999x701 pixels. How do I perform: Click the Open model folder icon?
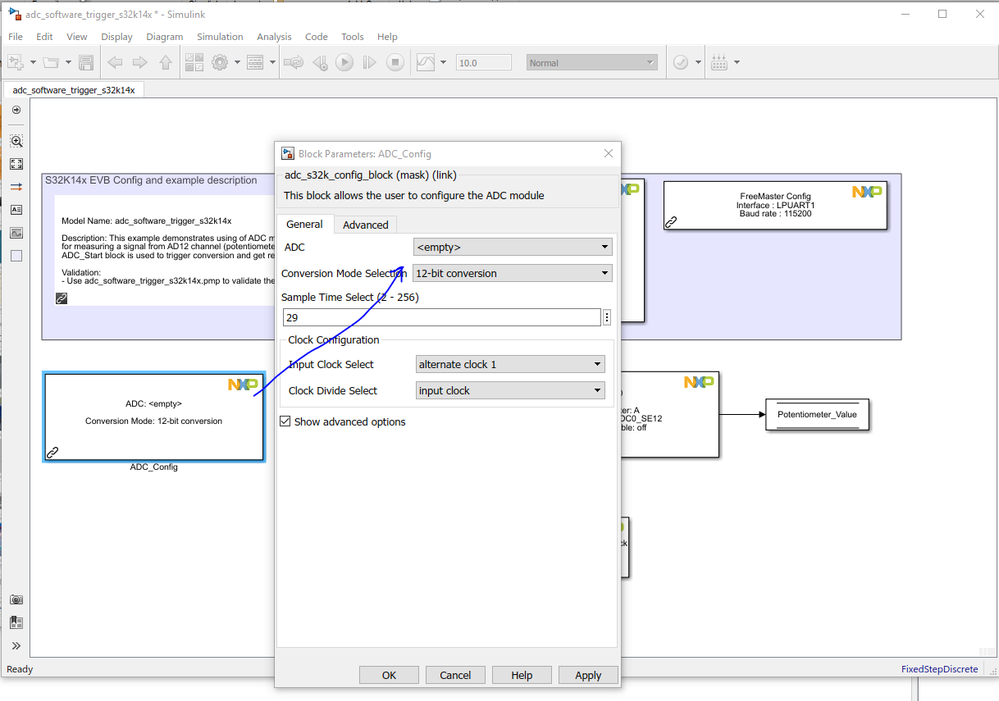click(51, 62)
